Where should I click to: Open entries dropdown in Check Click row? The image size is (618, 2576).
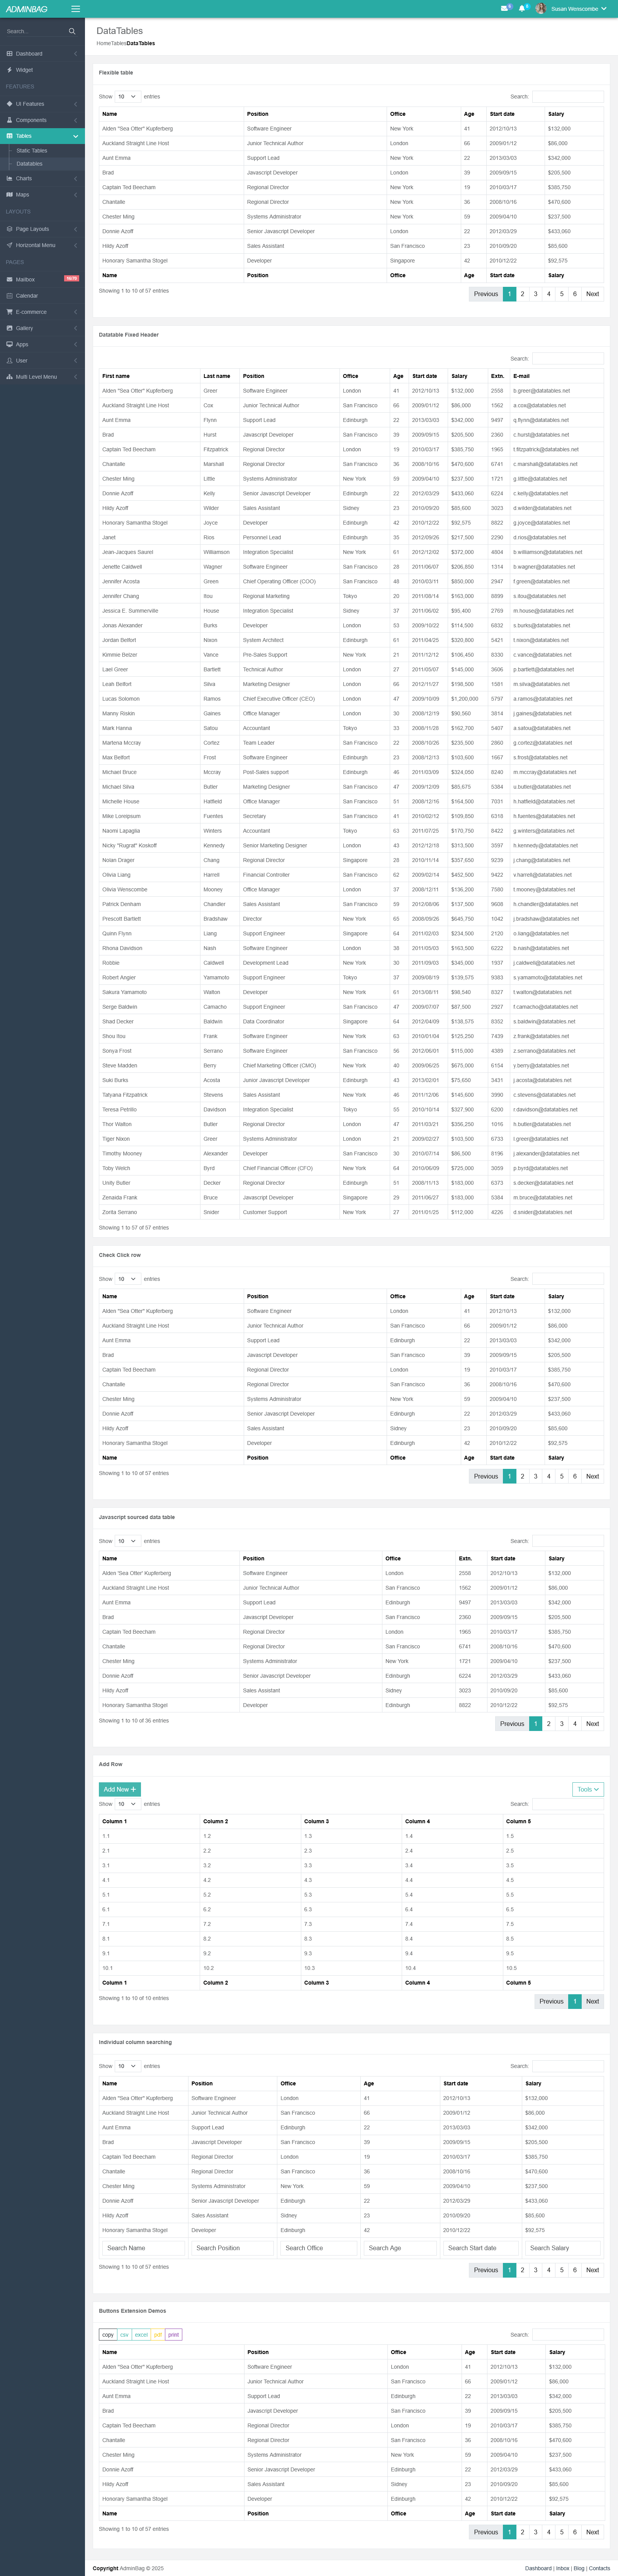click(127, 1279)
